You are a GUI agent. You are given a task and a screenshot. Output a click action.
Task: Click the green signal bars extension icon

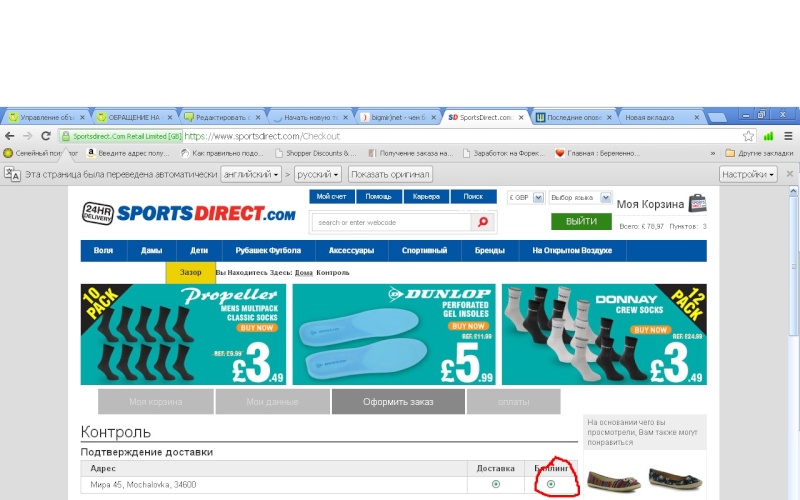pyautogui.click(x=768, y=136)
